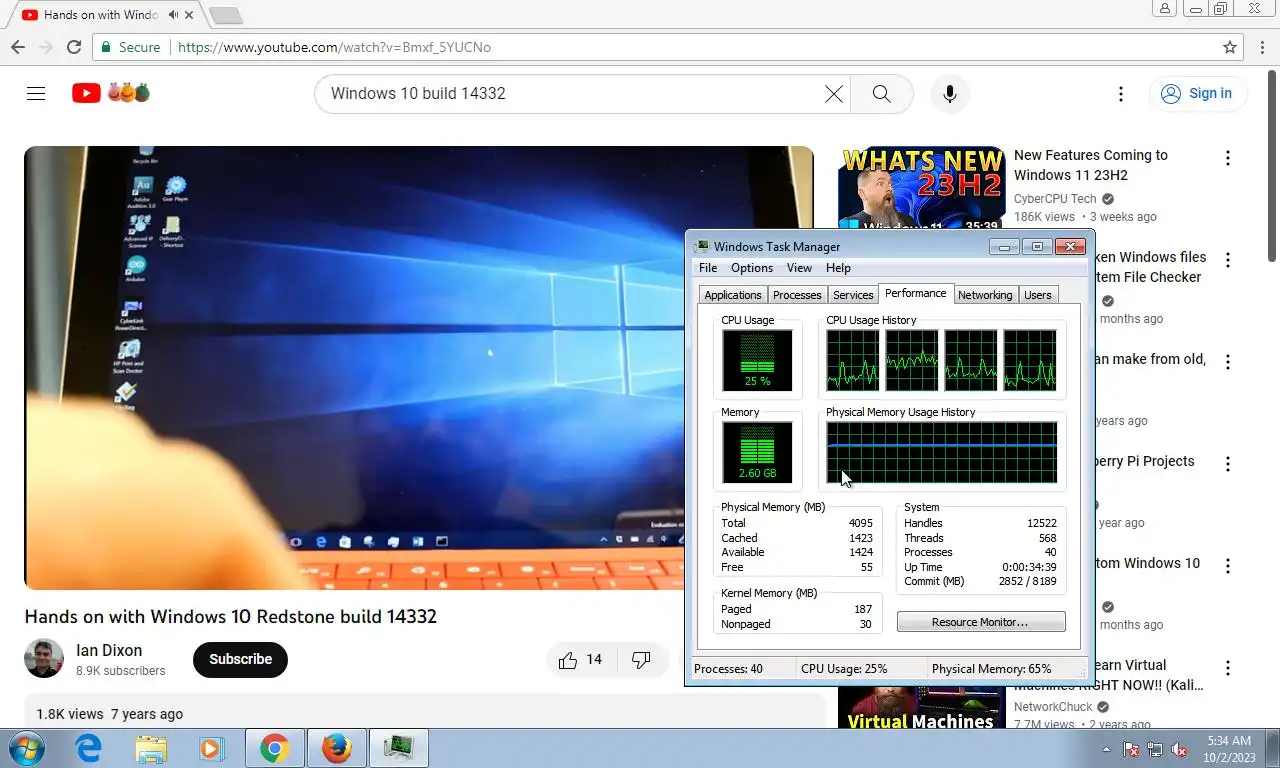
Task: Open more options for 'New Features Coming to Windows 11 23H2'
Action: point(1228,158)
